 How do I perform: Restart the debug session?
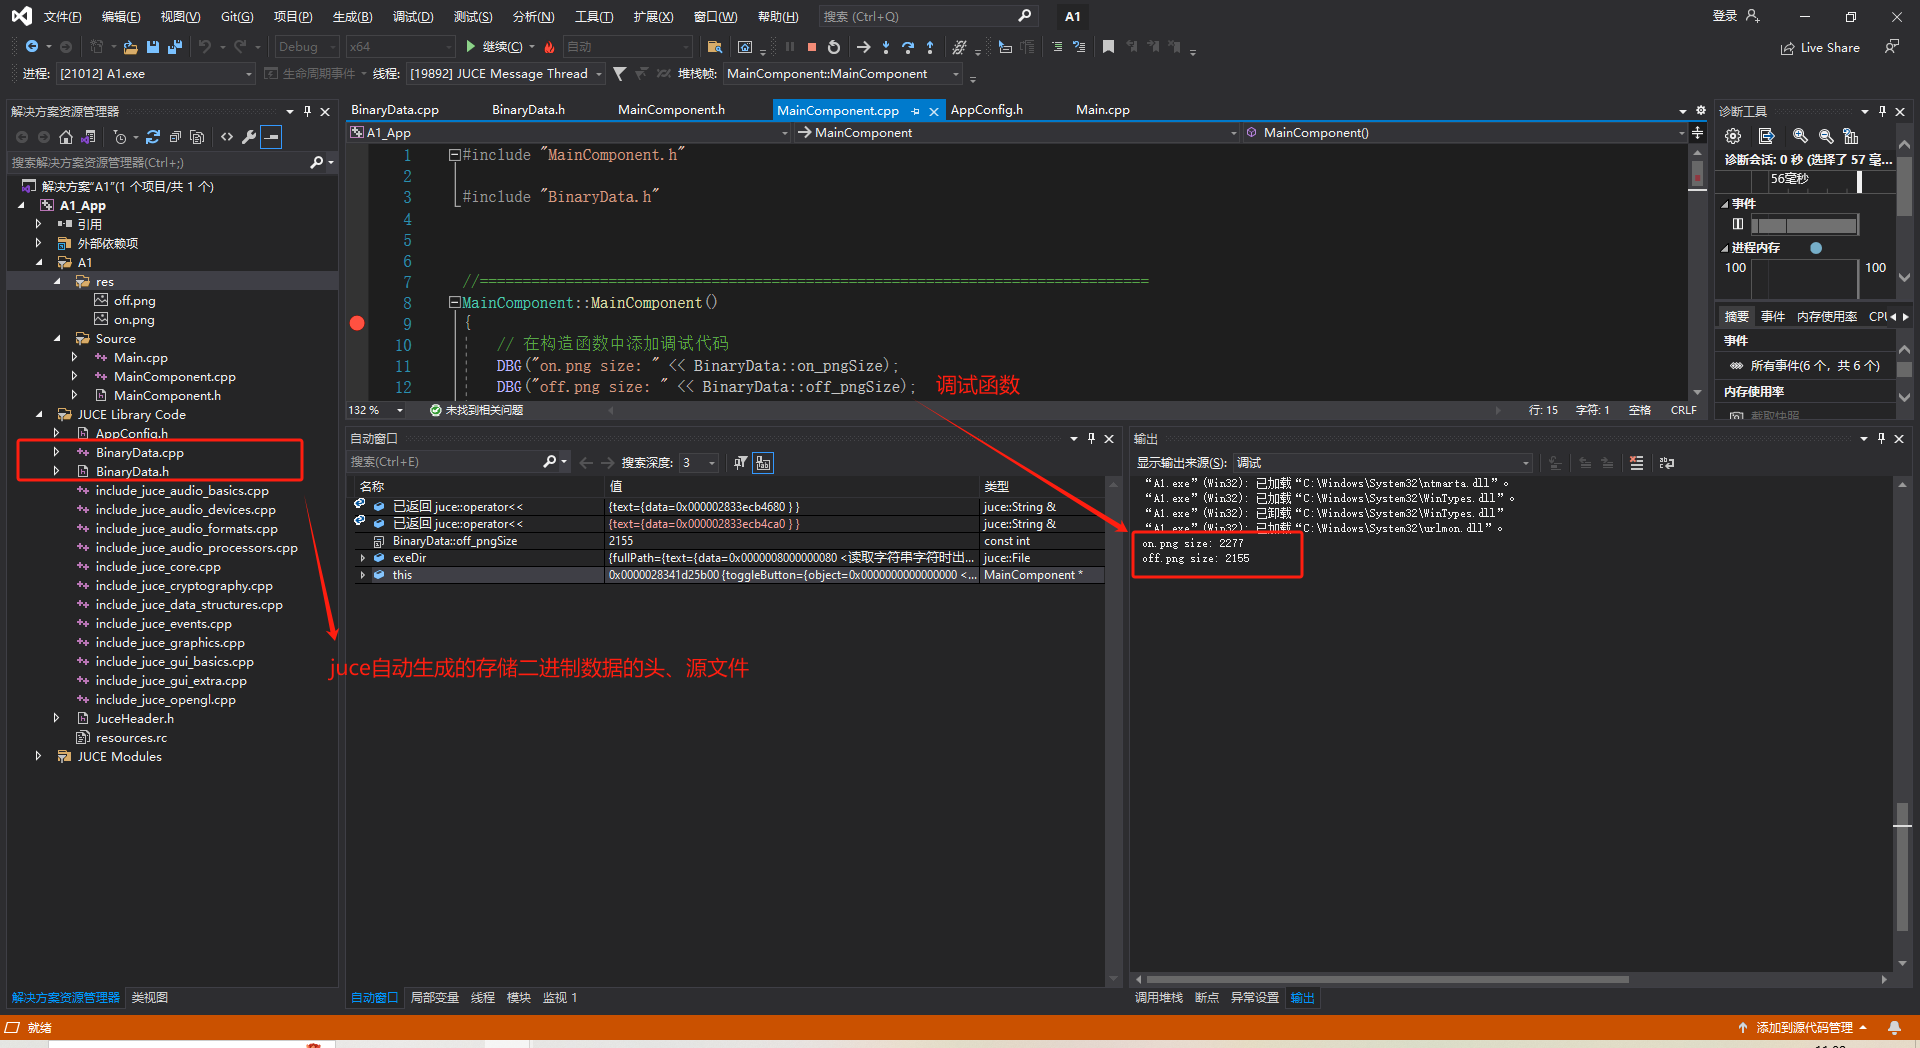834,47
